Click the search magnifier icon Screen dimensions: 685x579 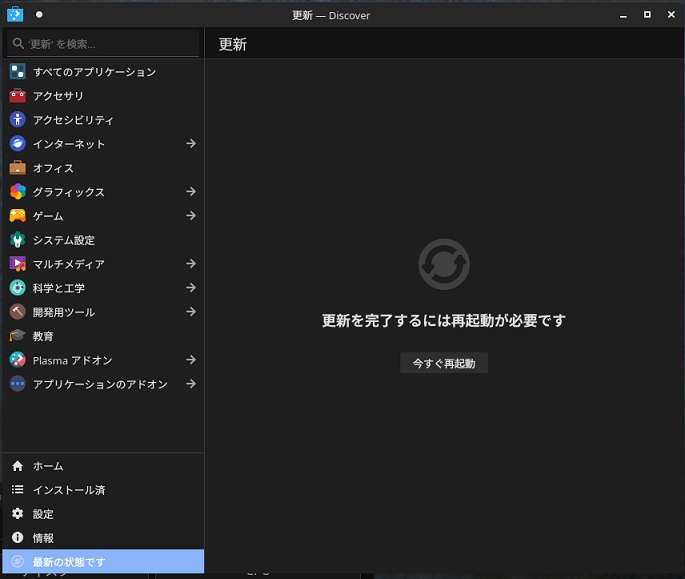tap(18, 43)
